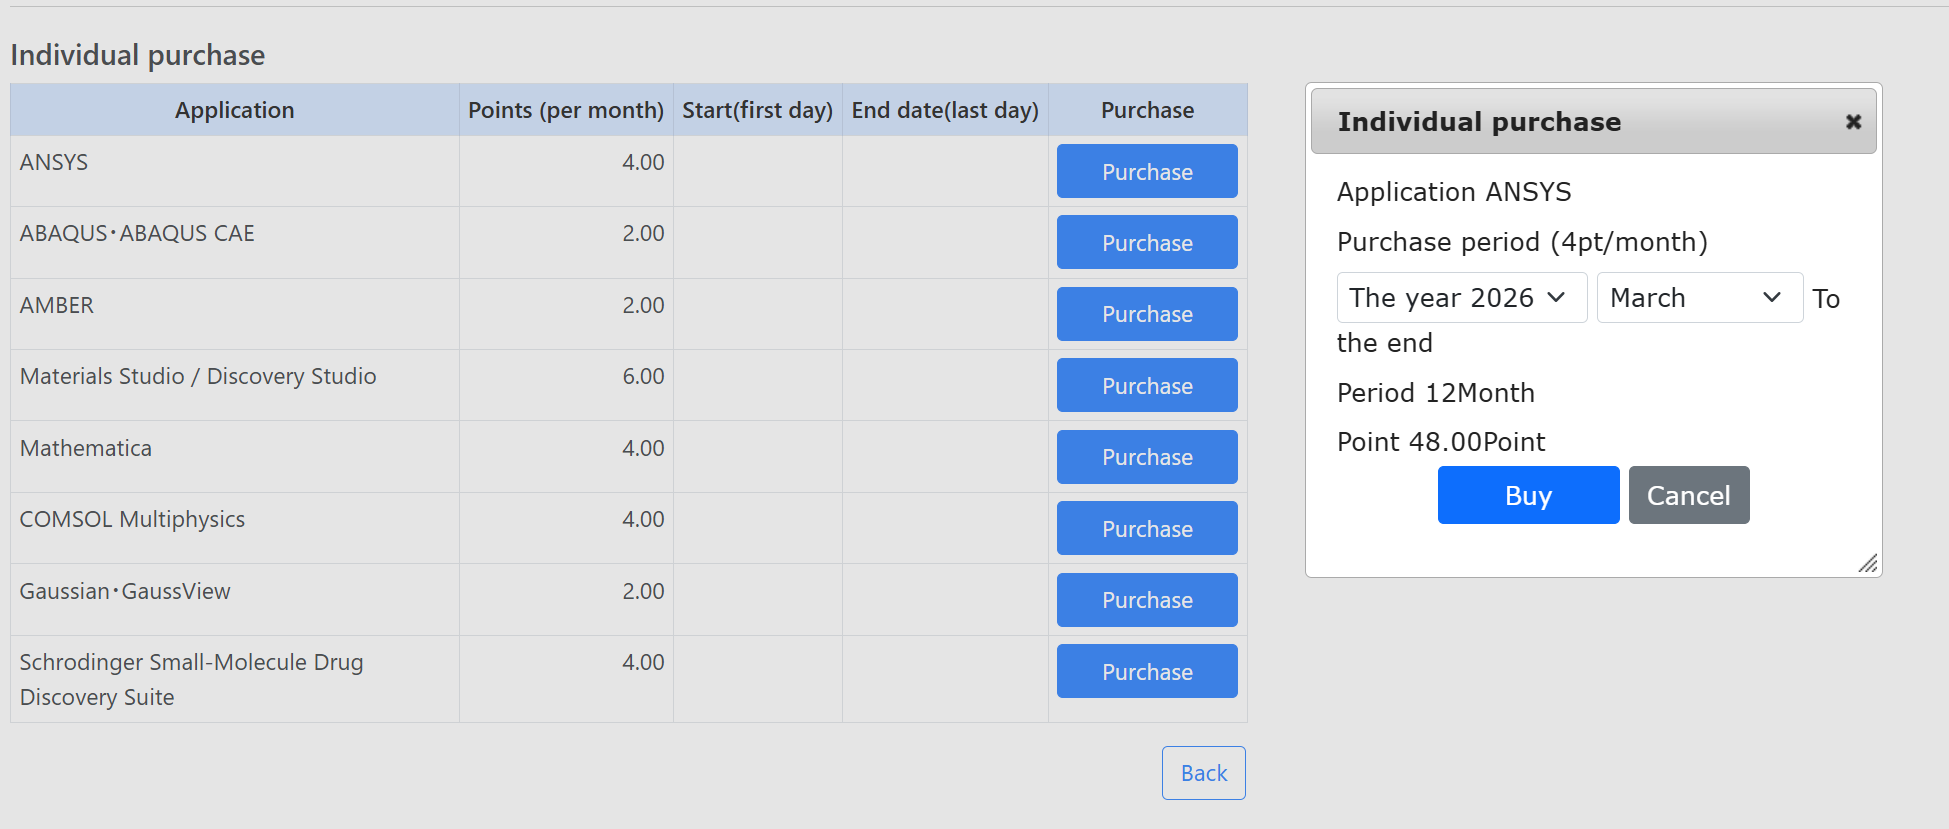Select the AMBER name cell
This screenshot has height=829, width=1949.
(235, 314)
